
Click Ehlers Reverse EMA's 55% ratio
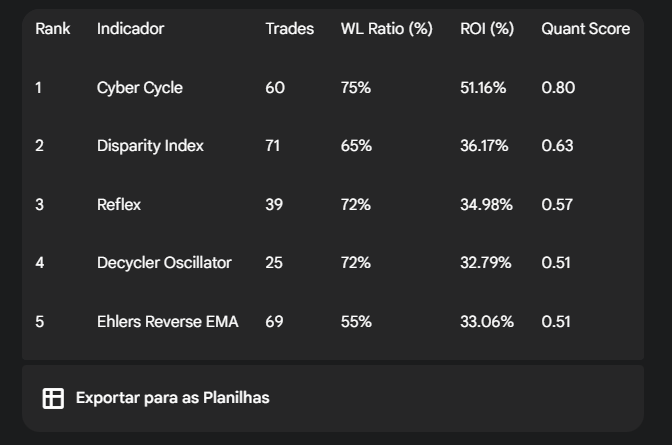(355, 322)
